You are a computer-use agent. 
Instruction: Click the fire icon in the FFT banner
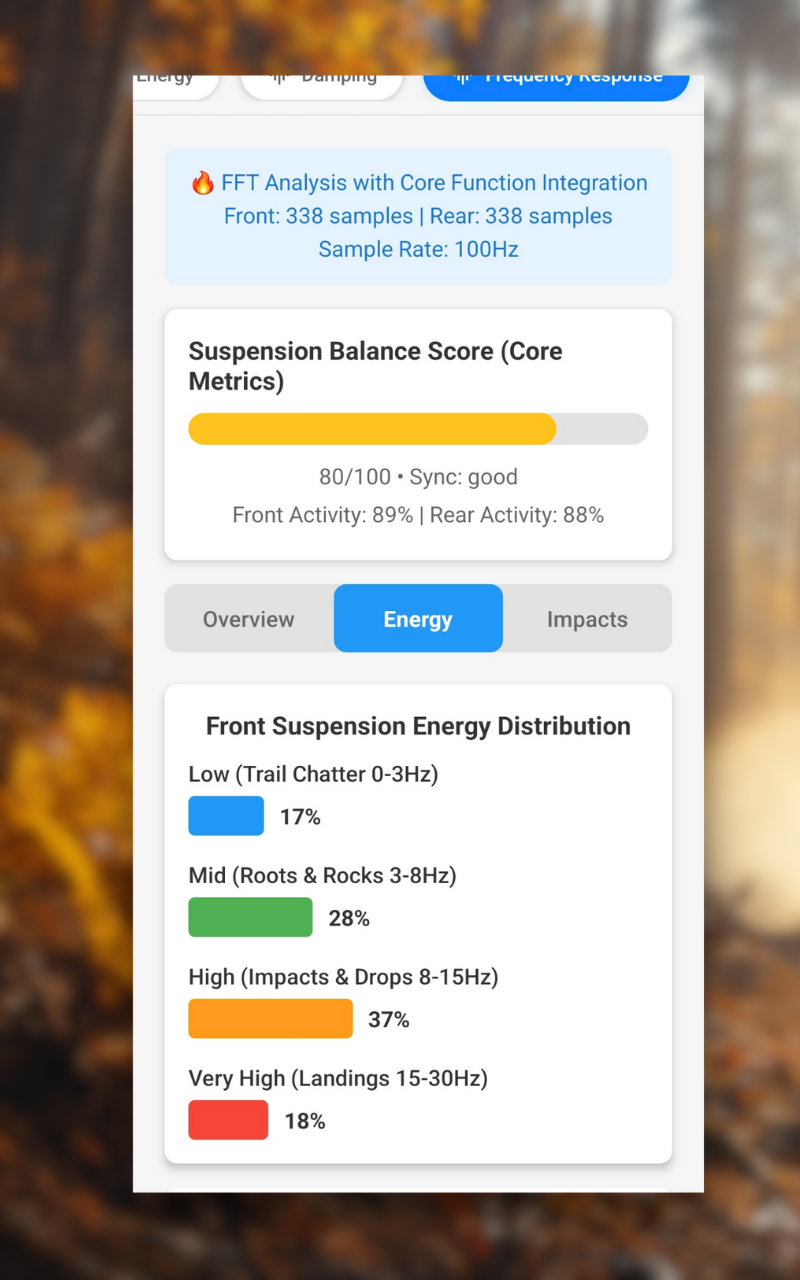(203, 183)
